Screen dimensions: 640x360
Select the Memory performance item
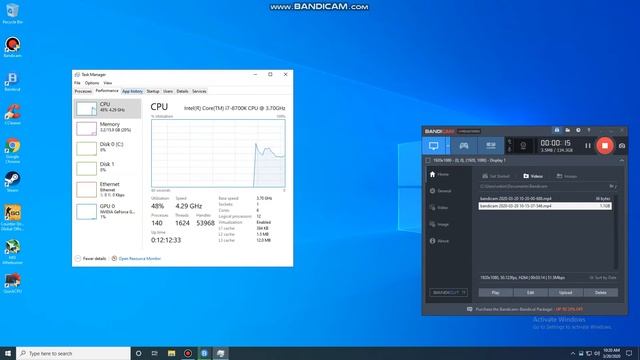[x=108, y=128]
